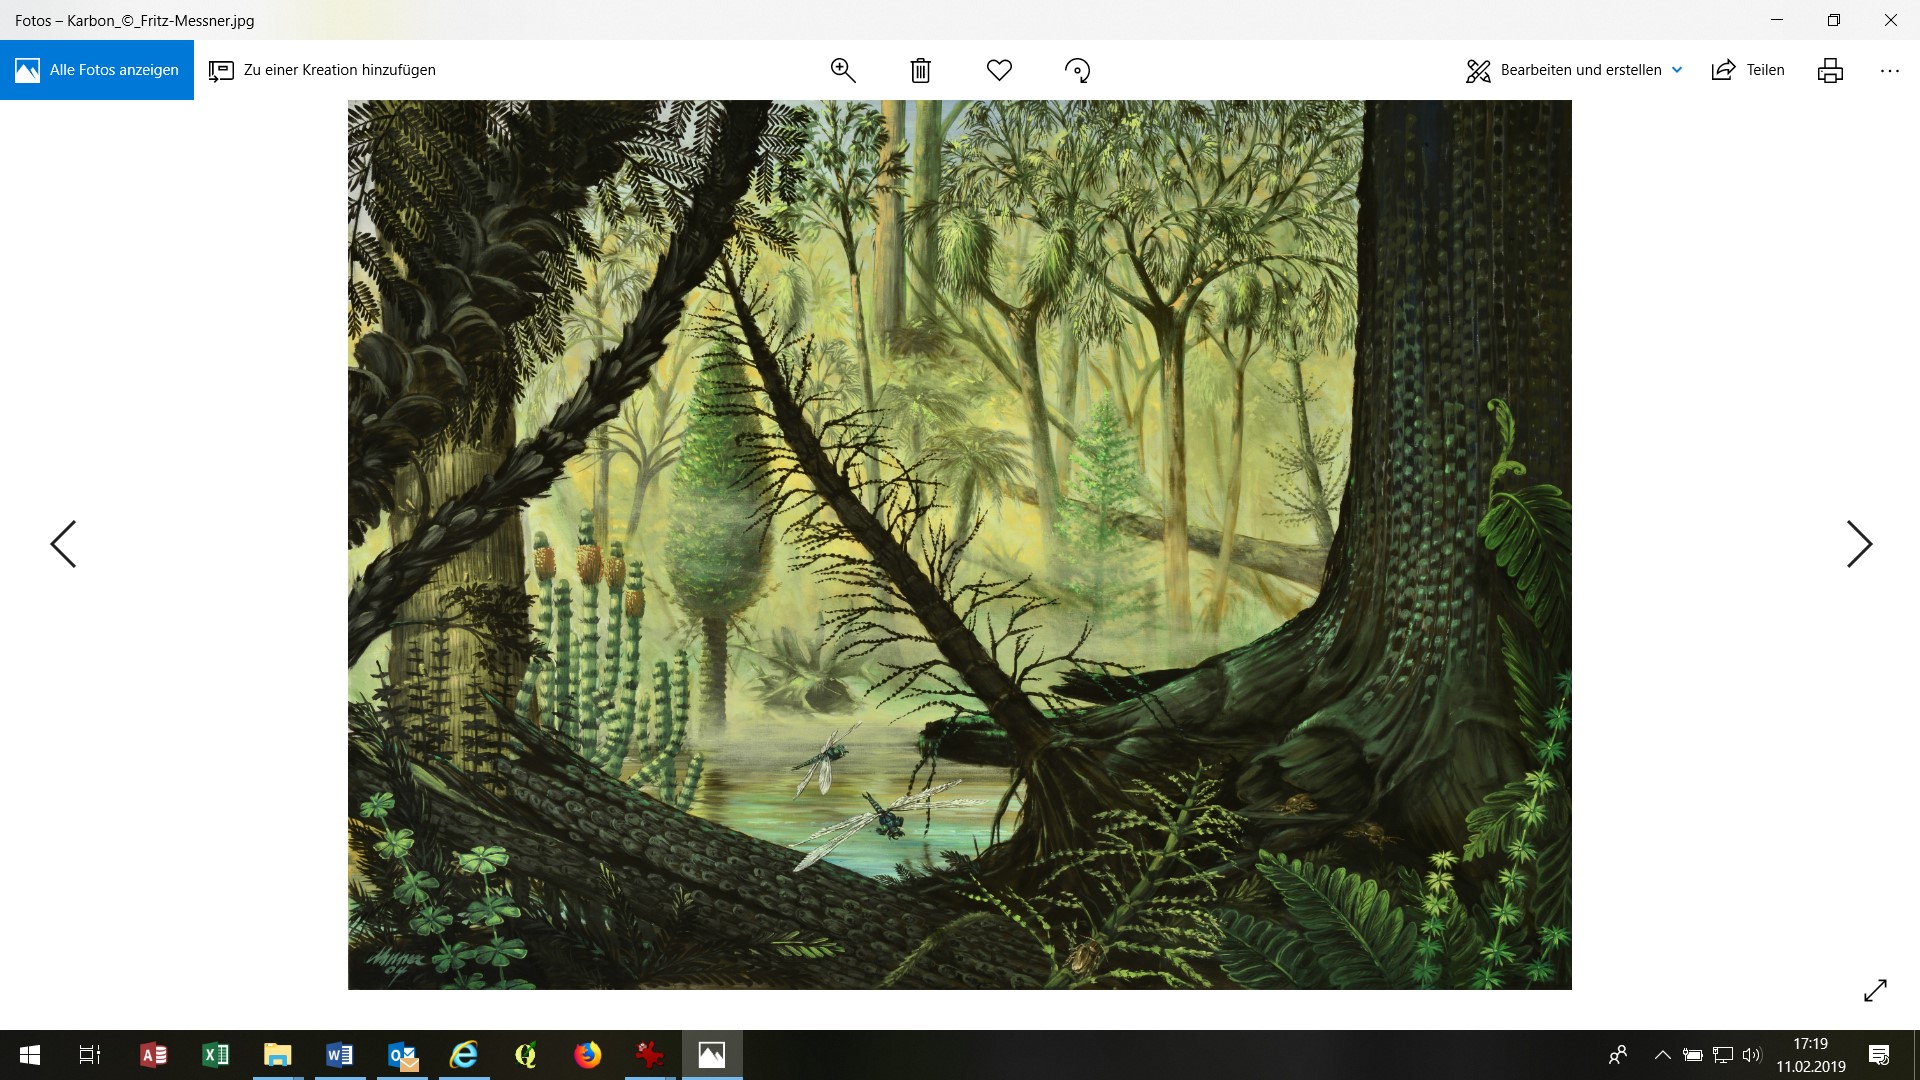Check battery status icon in tray
Screen dimensions: 1920x1080
pos(1692,1055)
